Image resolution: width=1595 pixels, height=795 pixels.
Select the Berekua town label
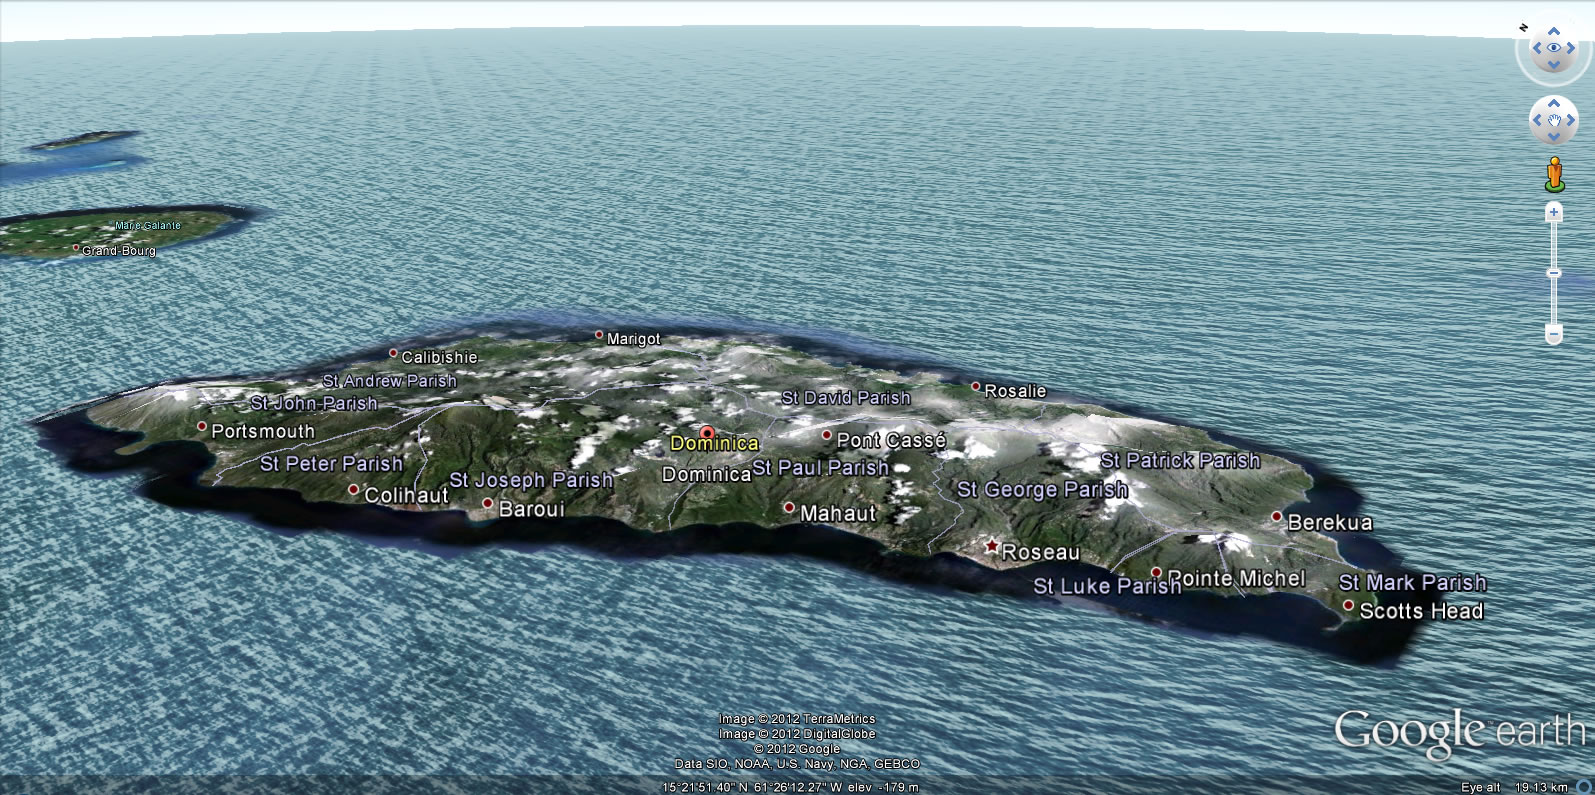tap(1329, 522)
